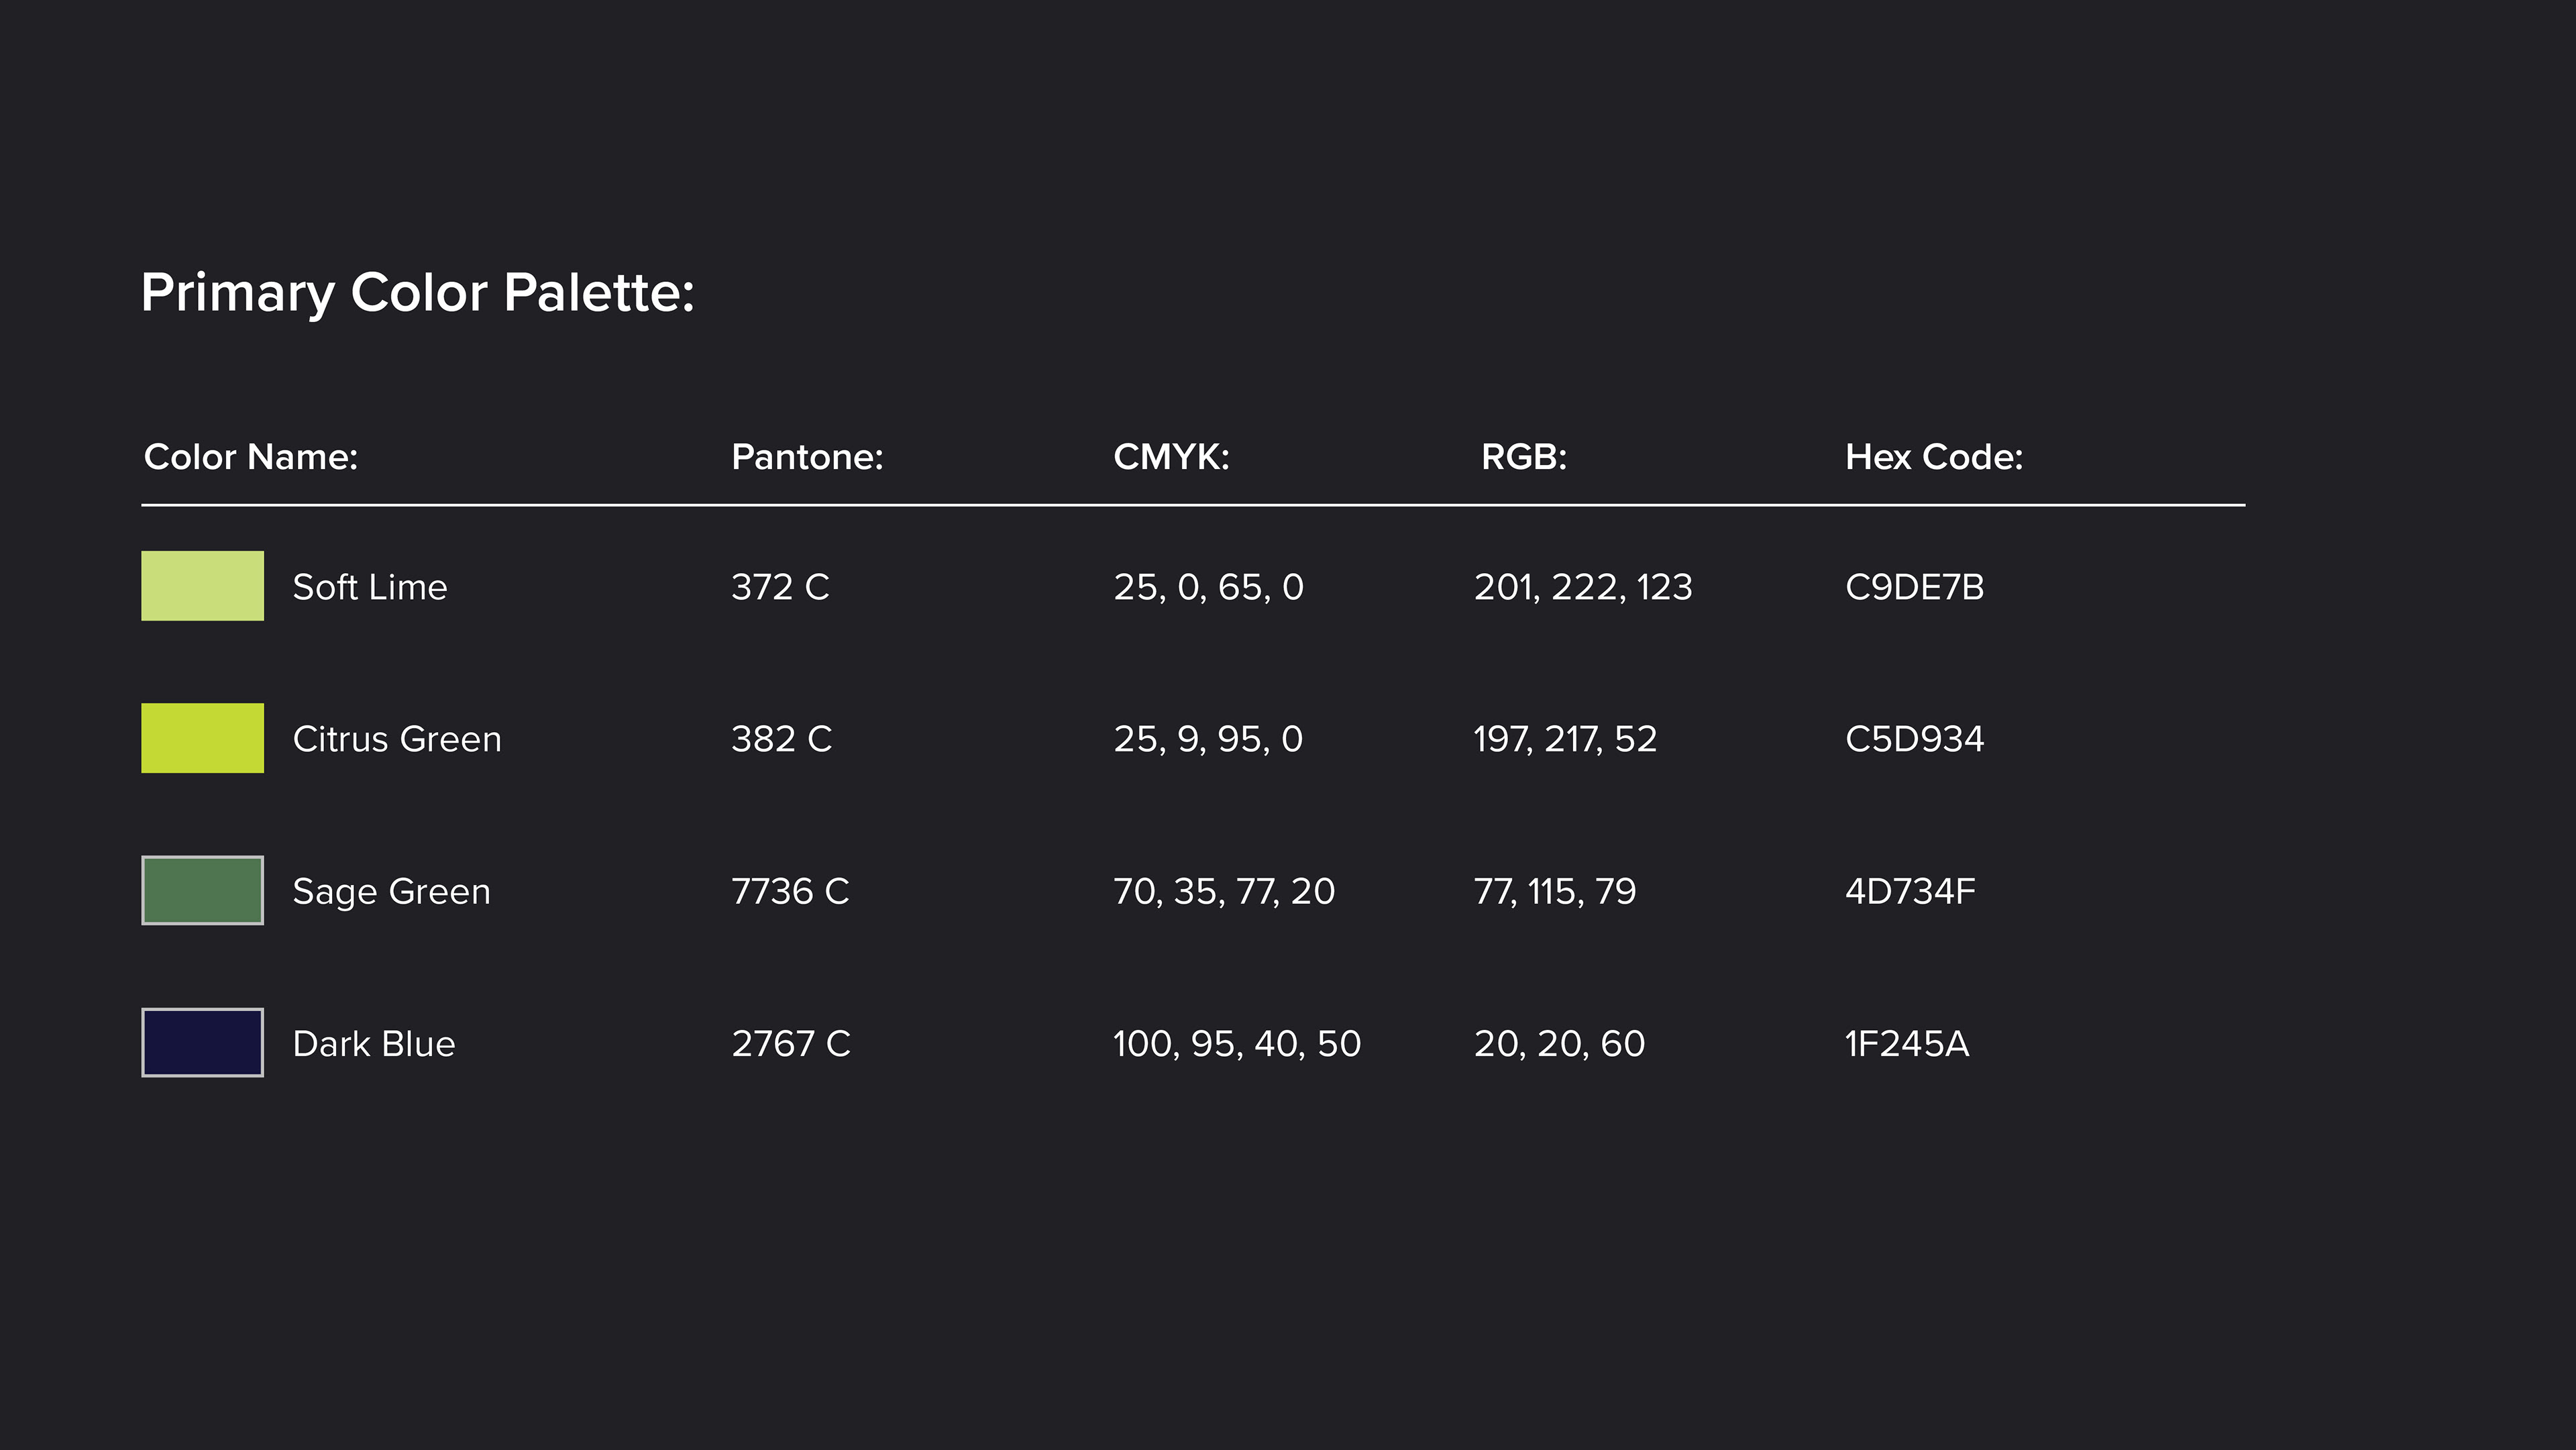Pick the Sage Green color swatch
The width and height of the screenshot is (2576, 1450).
[x=202, y=890]
